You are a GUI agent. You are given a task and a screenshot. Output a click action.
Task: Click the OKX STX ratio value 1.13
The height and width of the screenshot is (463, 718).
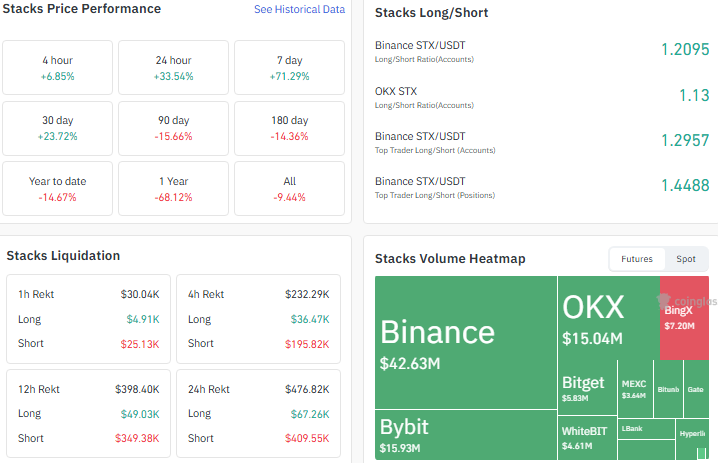pyautogui.click(x=694, y=95)
